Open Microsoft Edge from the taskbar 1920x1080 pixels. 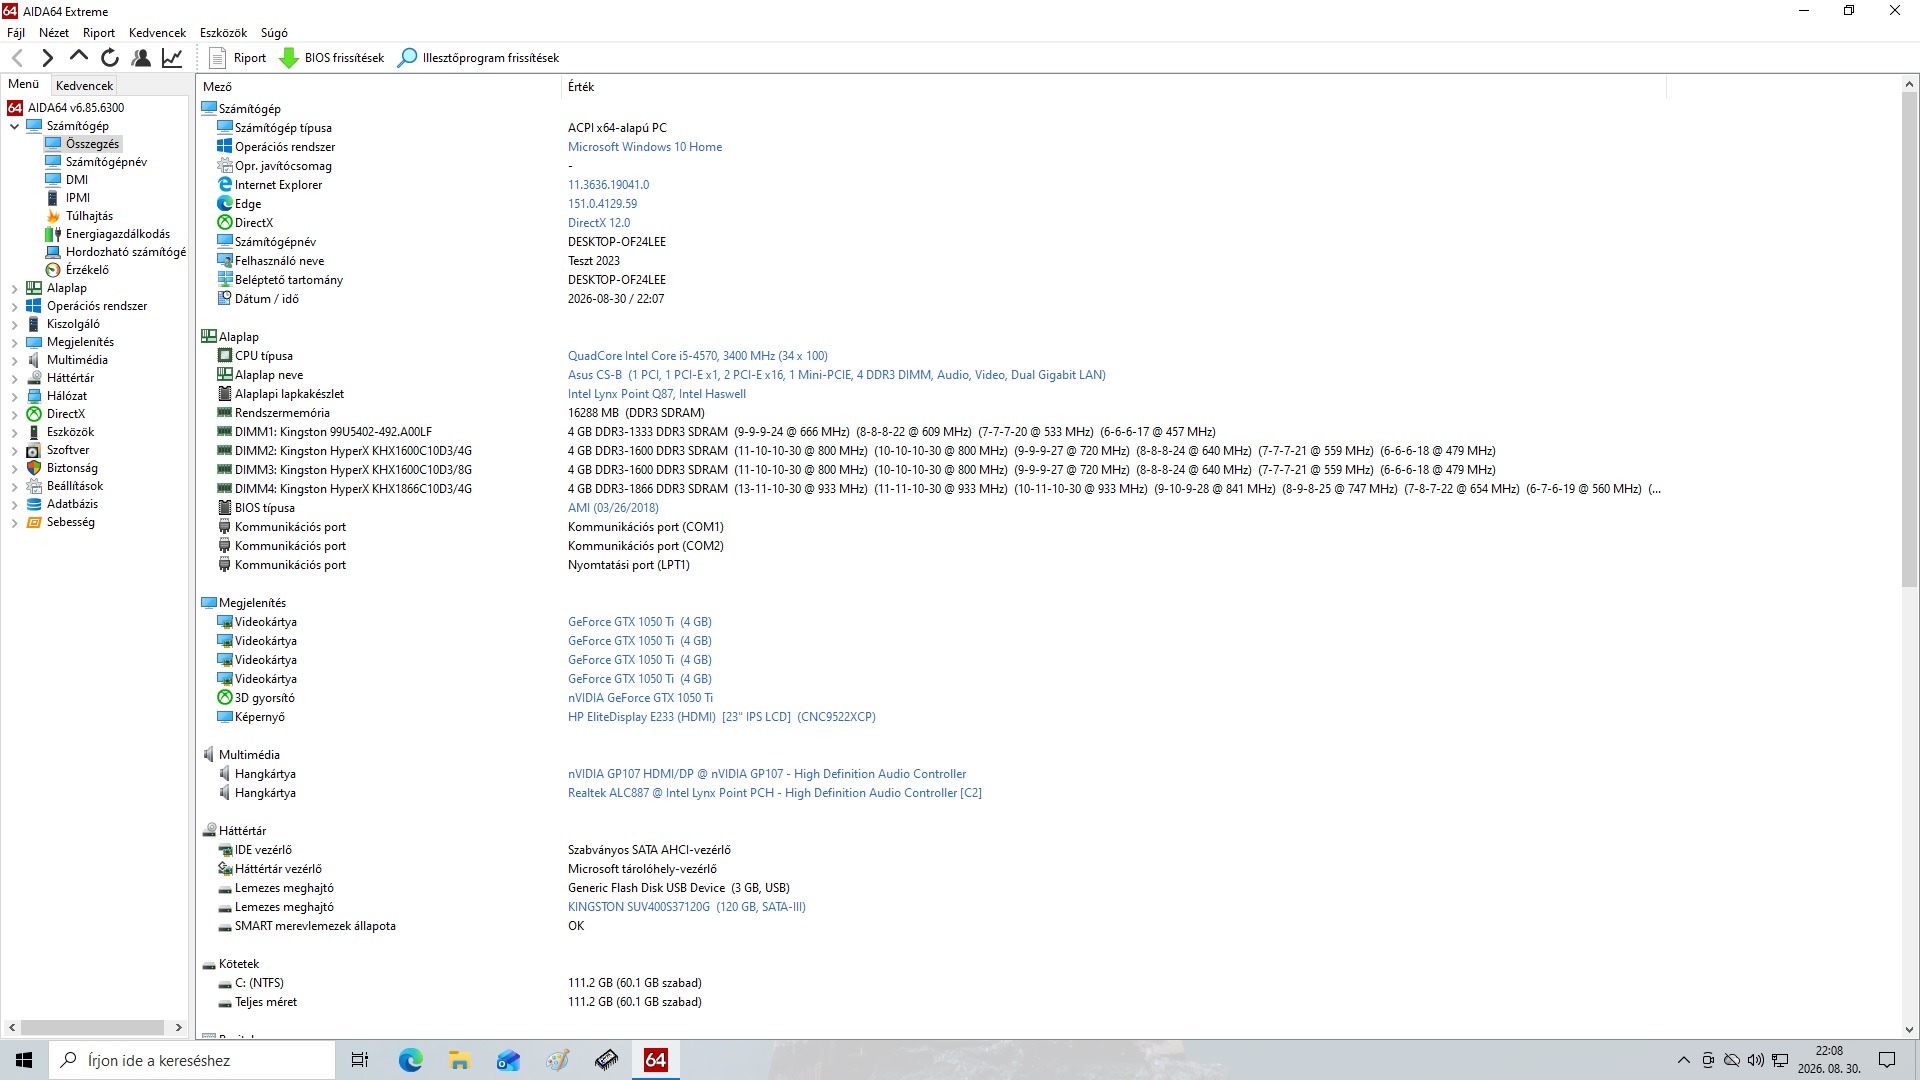click(410, 1060)
